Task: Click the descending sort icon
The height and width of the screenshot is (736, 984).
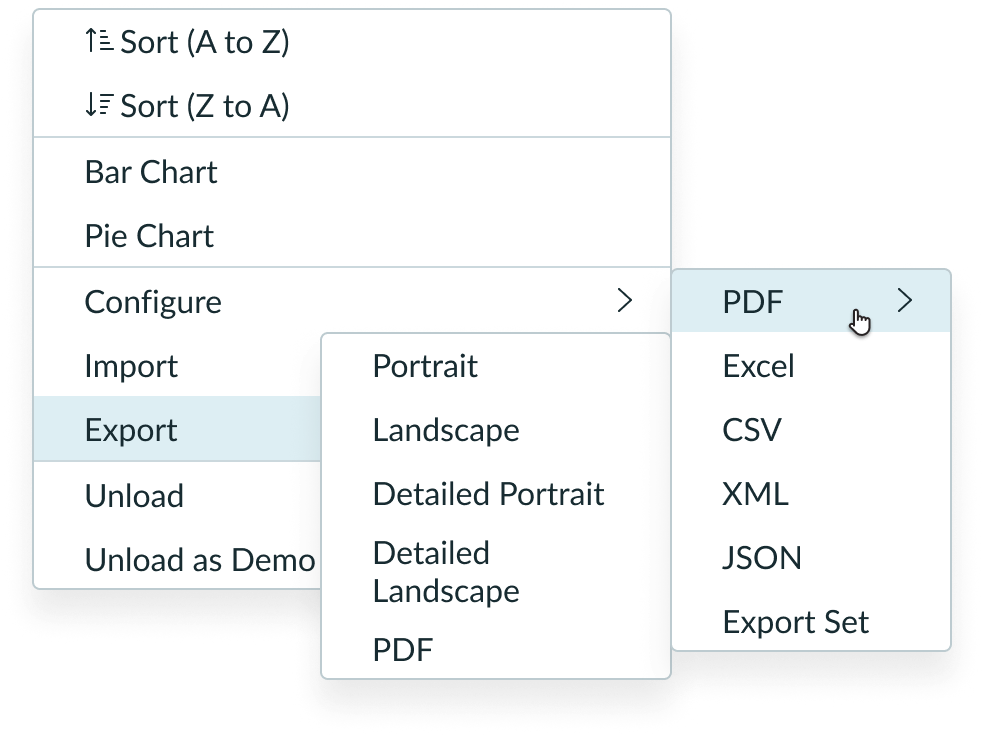Action: coord(97,105)
